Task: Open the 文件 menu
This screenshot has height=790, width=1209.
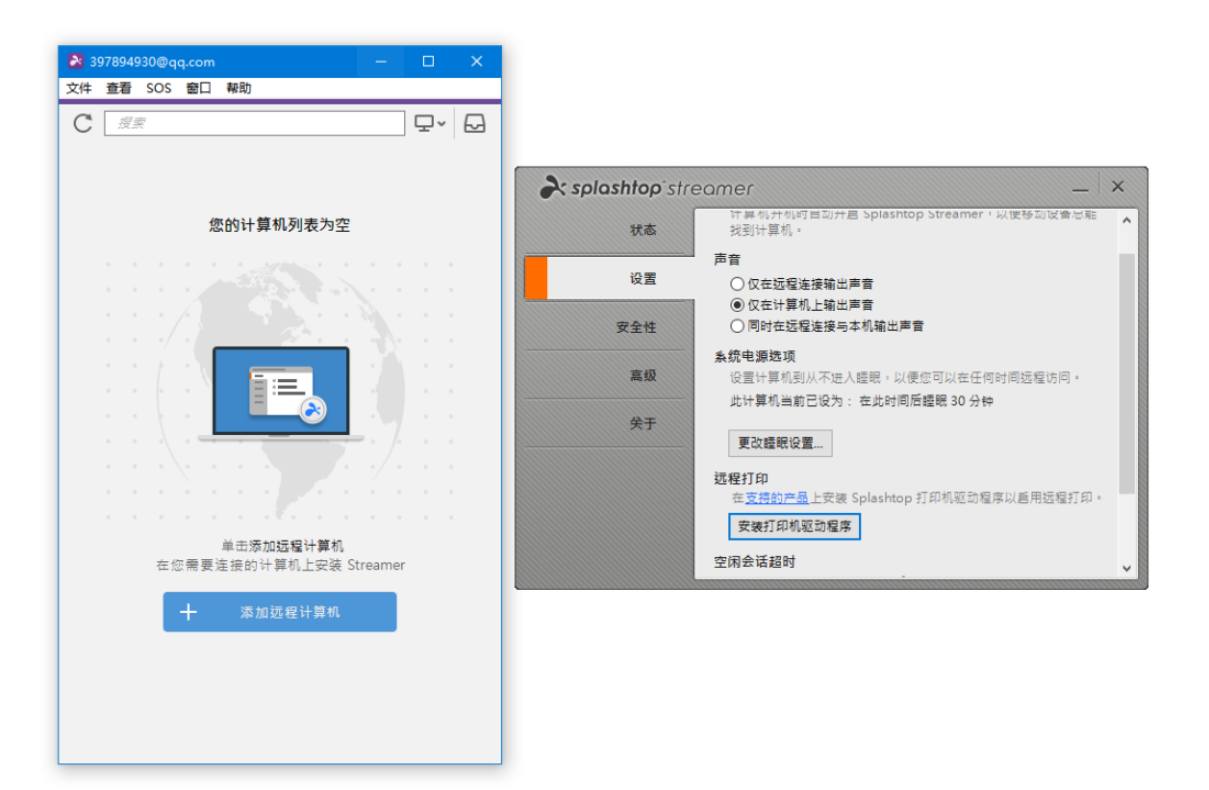Action: pyautogui.click(x=78, y=88)
